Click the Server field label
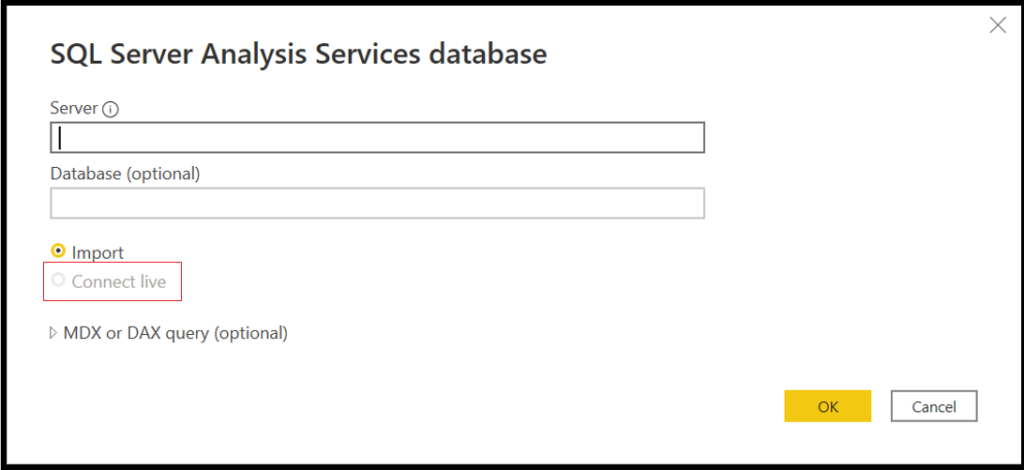The image size is (1024, 470). [73, 108]
